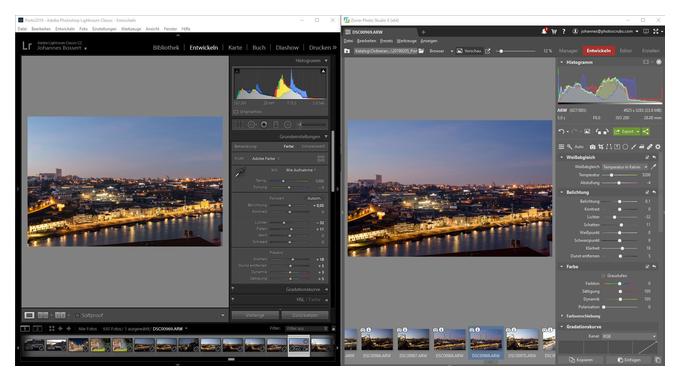Select Lightroom's graduated filter tool

(x=276, y=124)
